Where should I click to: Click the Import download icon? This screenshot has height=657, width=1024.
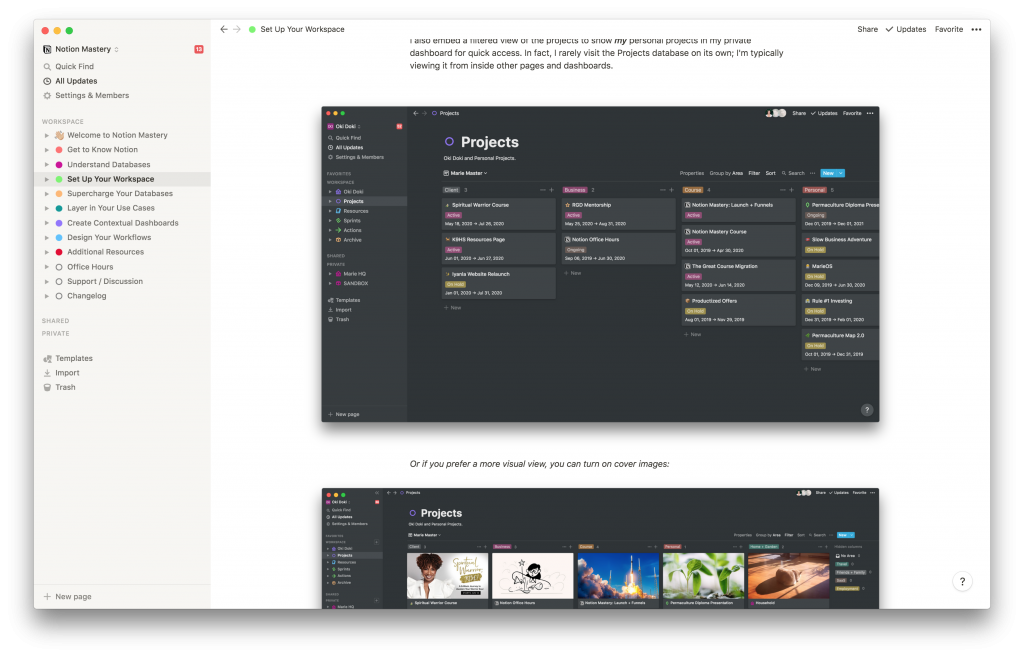point(47,373)
